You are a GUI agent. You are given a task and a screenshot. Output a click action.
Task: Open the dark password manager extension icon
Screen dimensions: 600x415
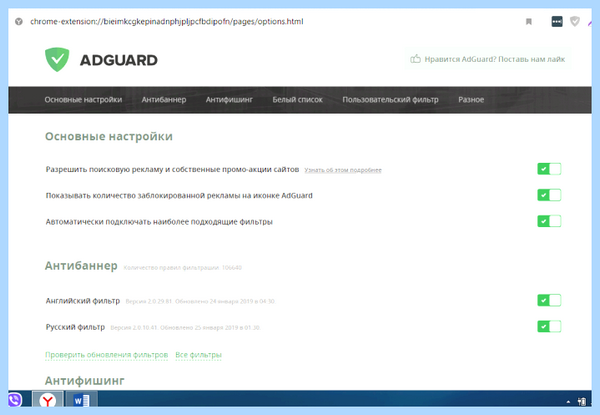pos(557,21)
